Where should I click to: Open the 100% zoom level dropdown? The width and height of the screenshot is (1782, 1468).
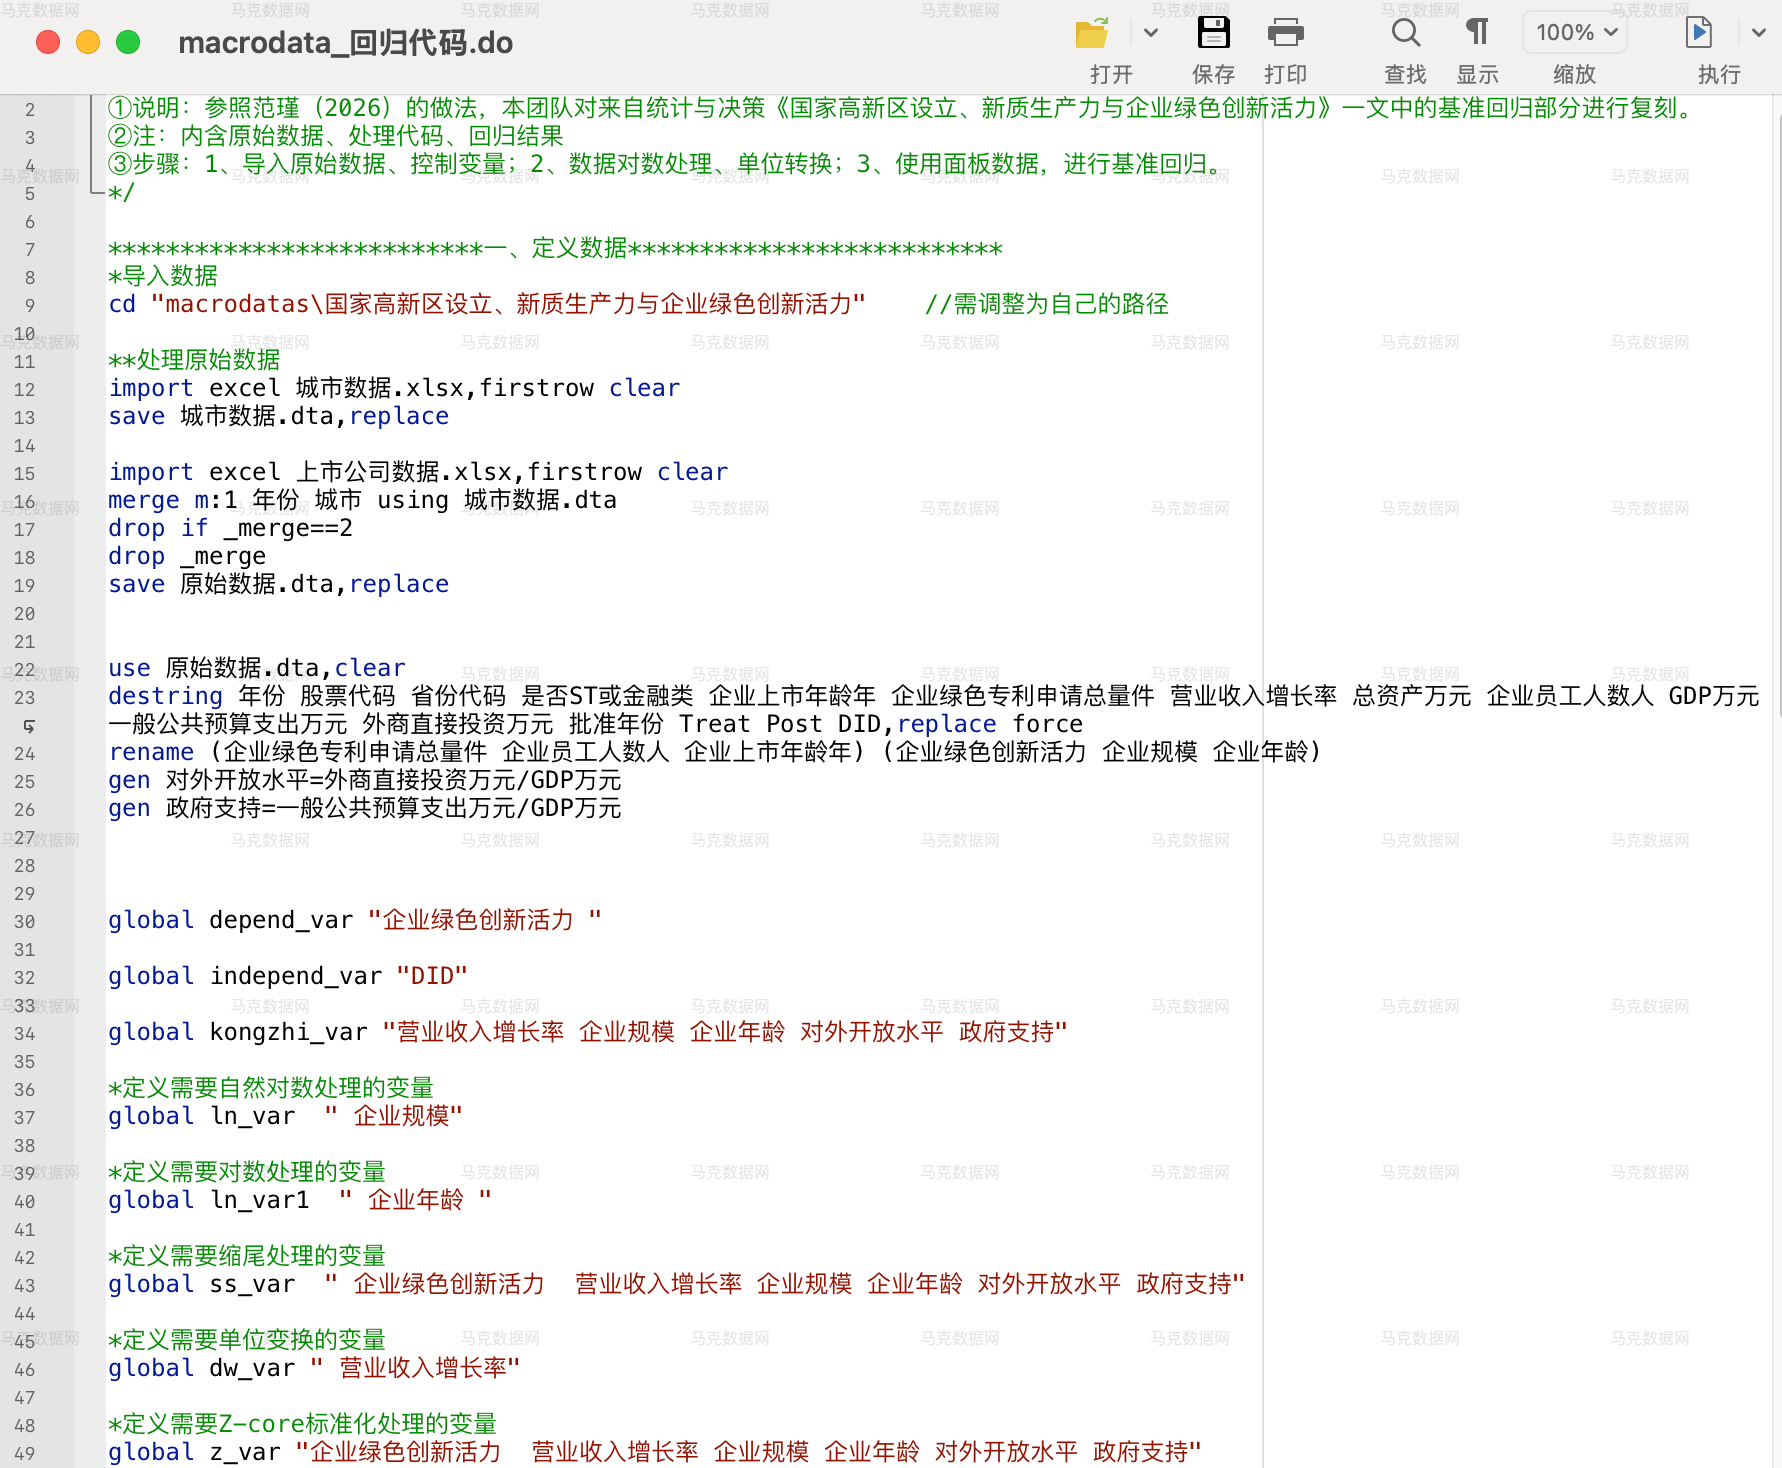click(1574, 32)
